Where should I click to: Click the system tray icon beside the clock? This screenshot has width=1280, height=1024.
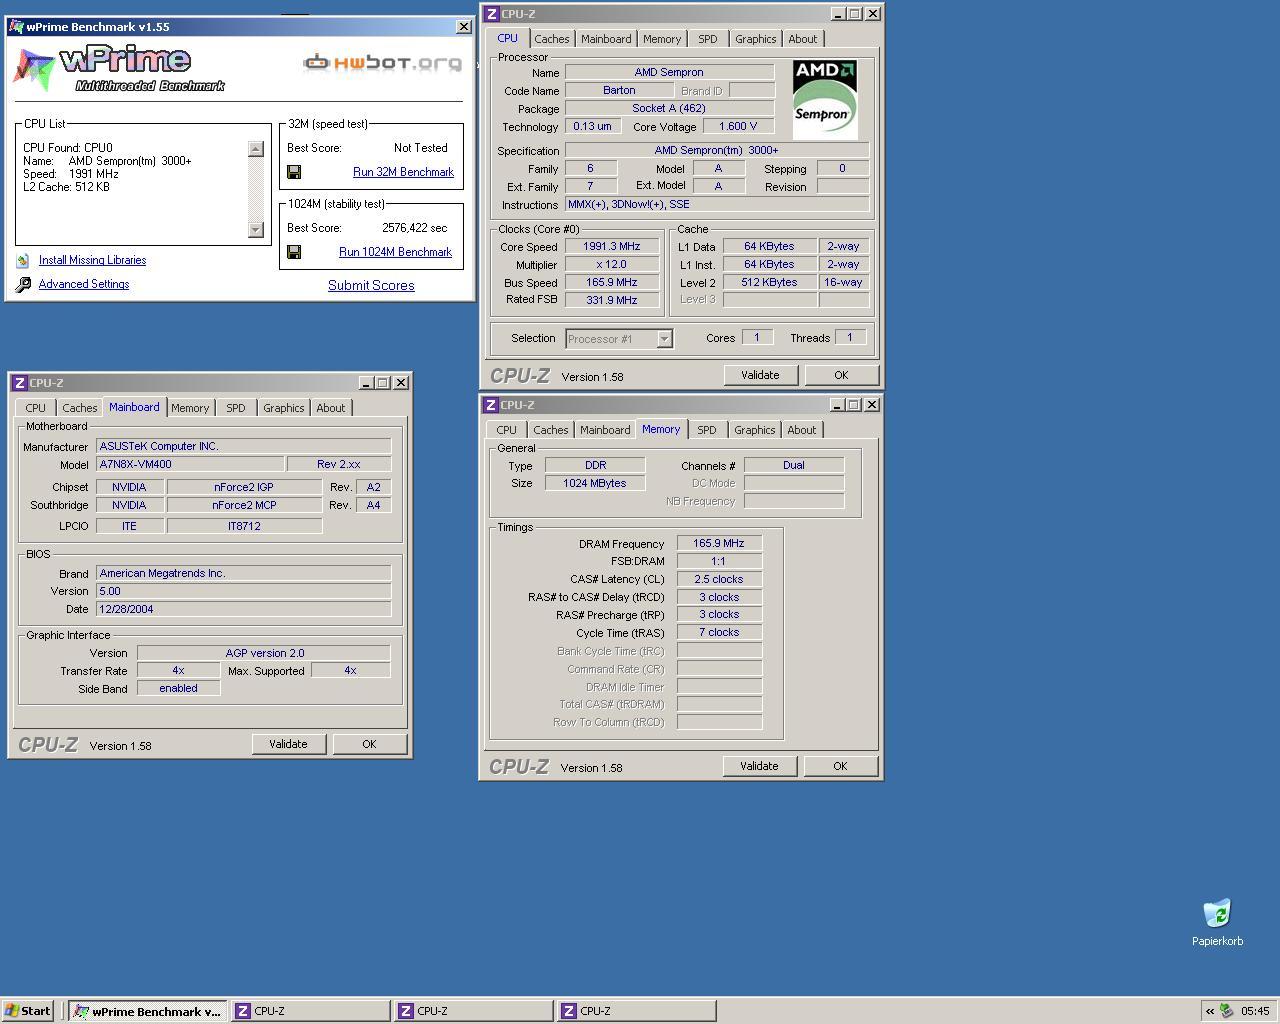1227,1011
